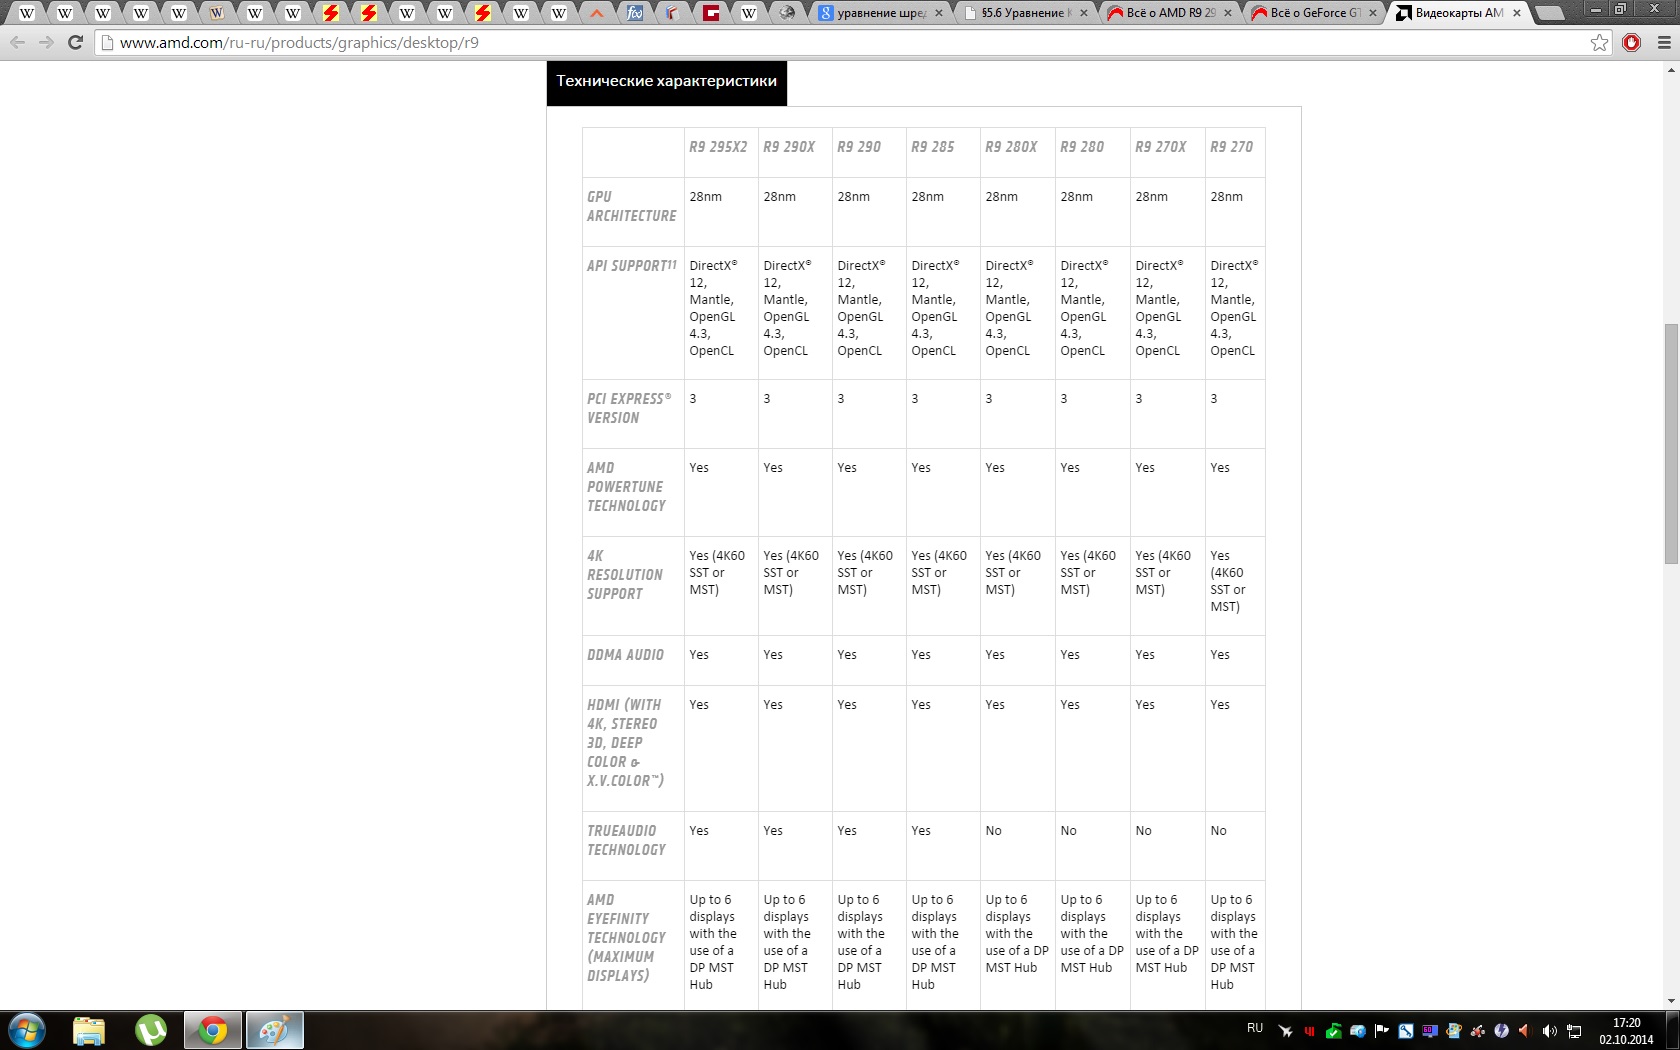Close the 'Всё о AMD R9 29' tab

coord(1229,13)
